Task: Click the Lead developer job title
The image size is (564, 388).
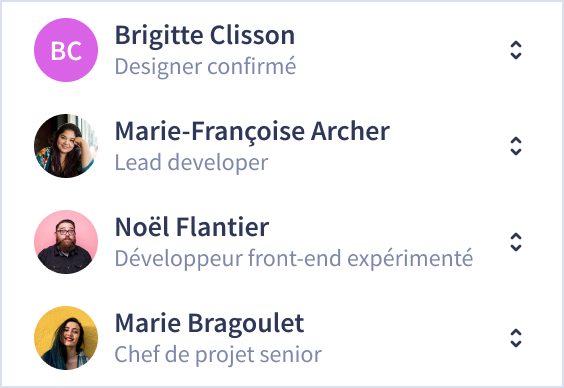Action: point(191,163)
